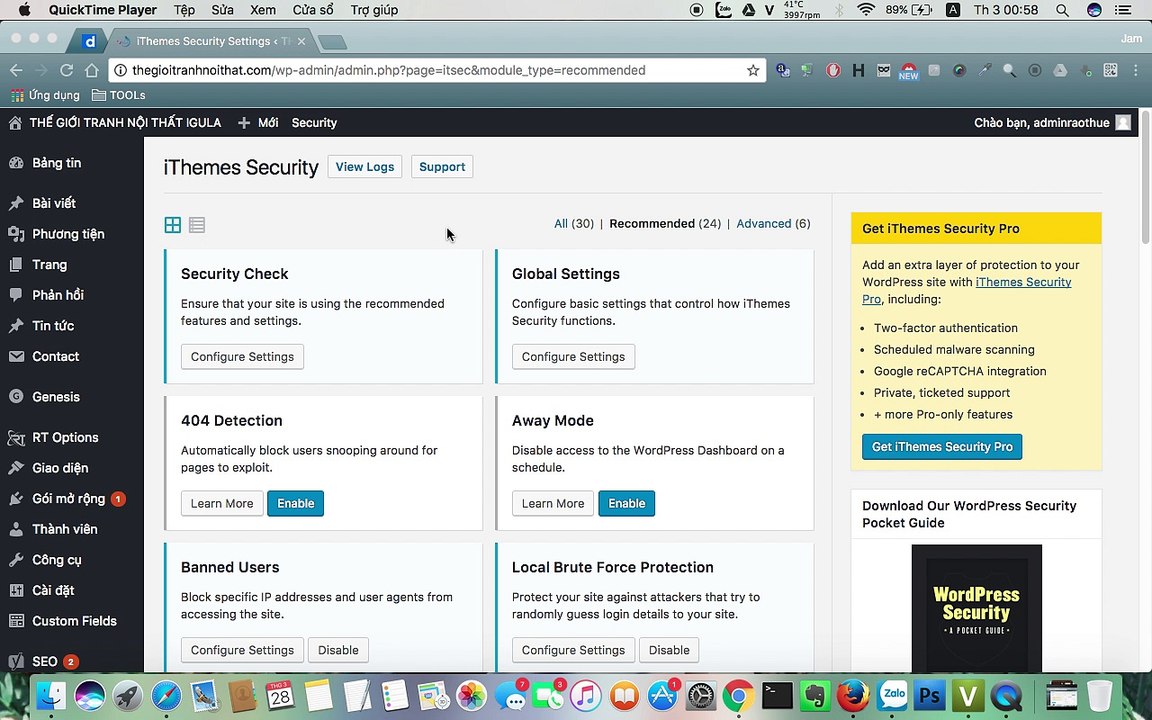
Task: Open Firefox from the dock
Action: [x=853, y=695]
